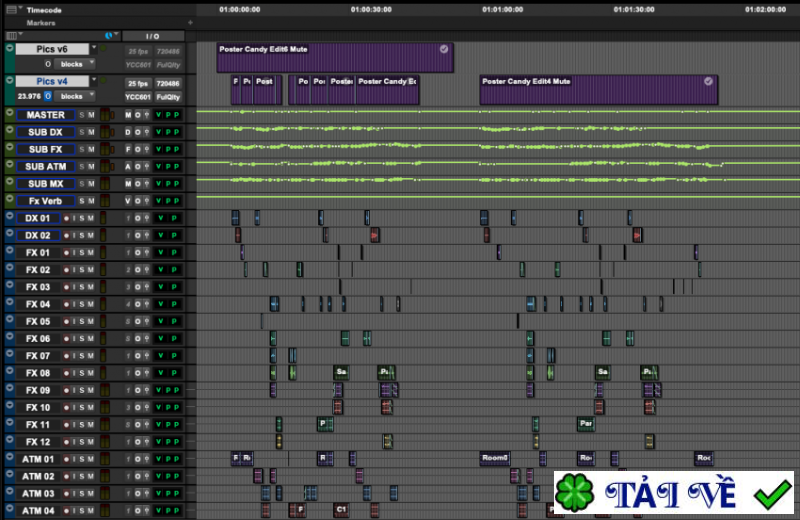Click the 25 fps button on Pics v4
Screen dimensions: 800x520
click(x=137, y=83)
